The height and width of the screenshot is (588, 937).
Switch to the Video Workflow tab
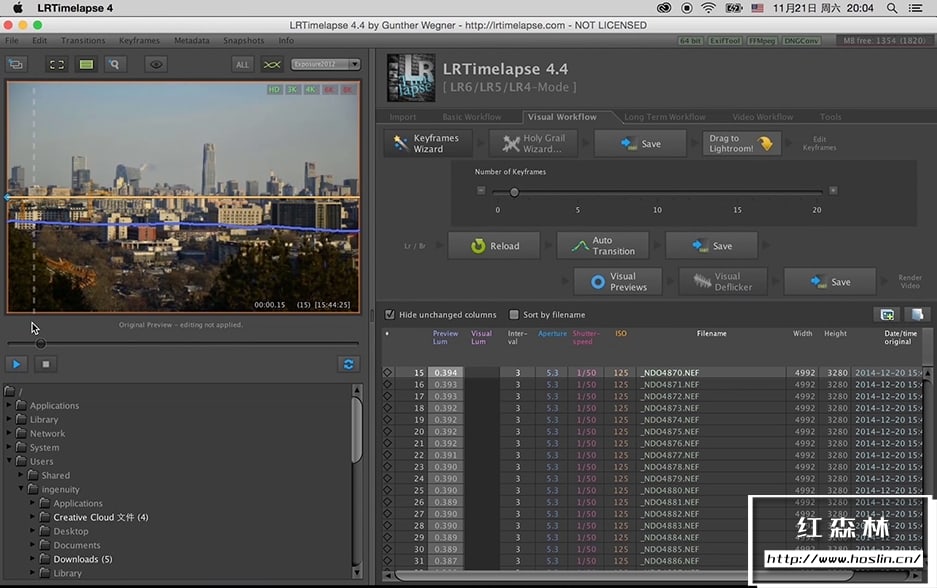763,117
